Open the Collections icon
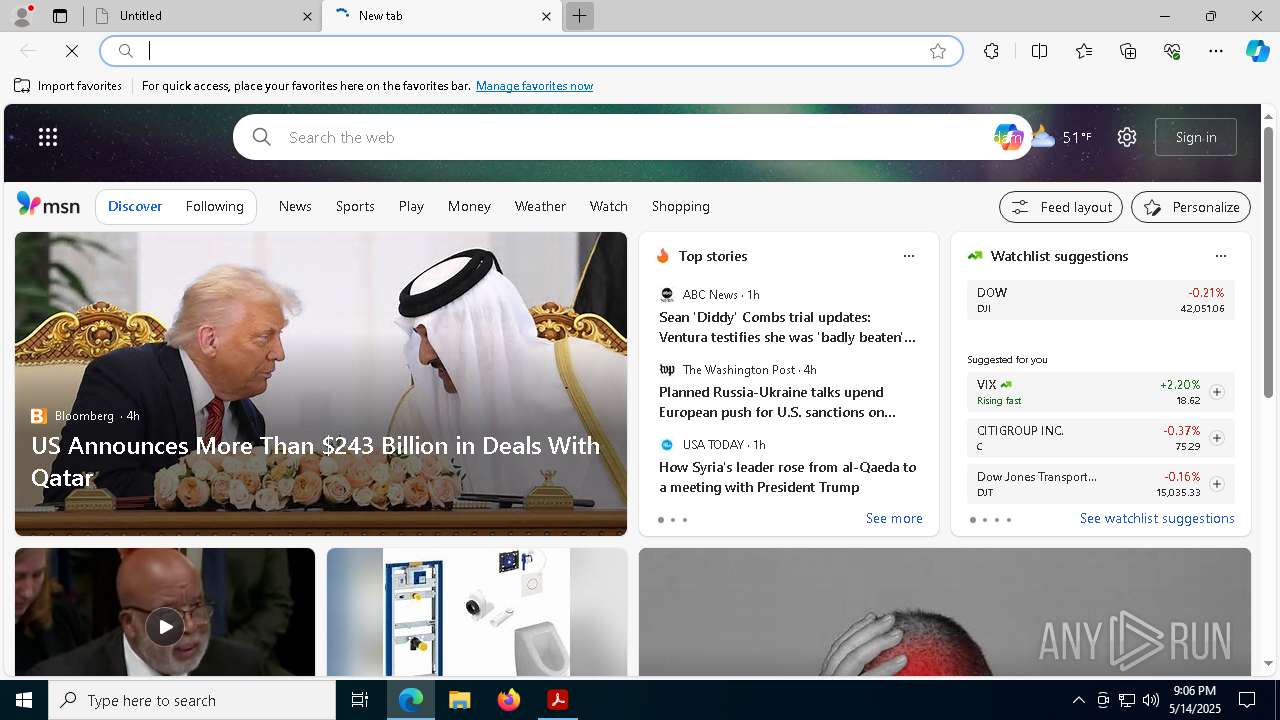The height and width of the screenshot is (720, 1280). pos(1128,51)
